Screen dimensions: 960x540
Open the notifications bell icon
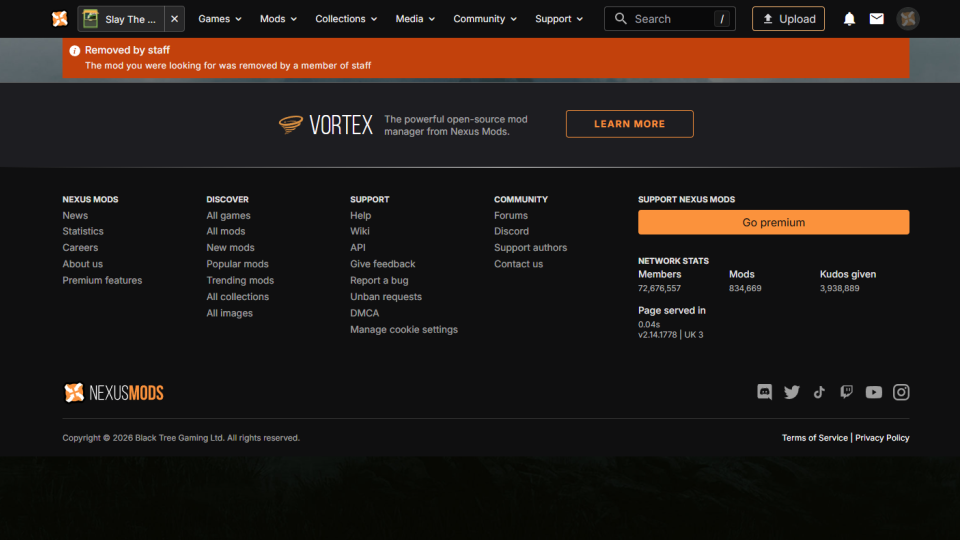point(849,19)
